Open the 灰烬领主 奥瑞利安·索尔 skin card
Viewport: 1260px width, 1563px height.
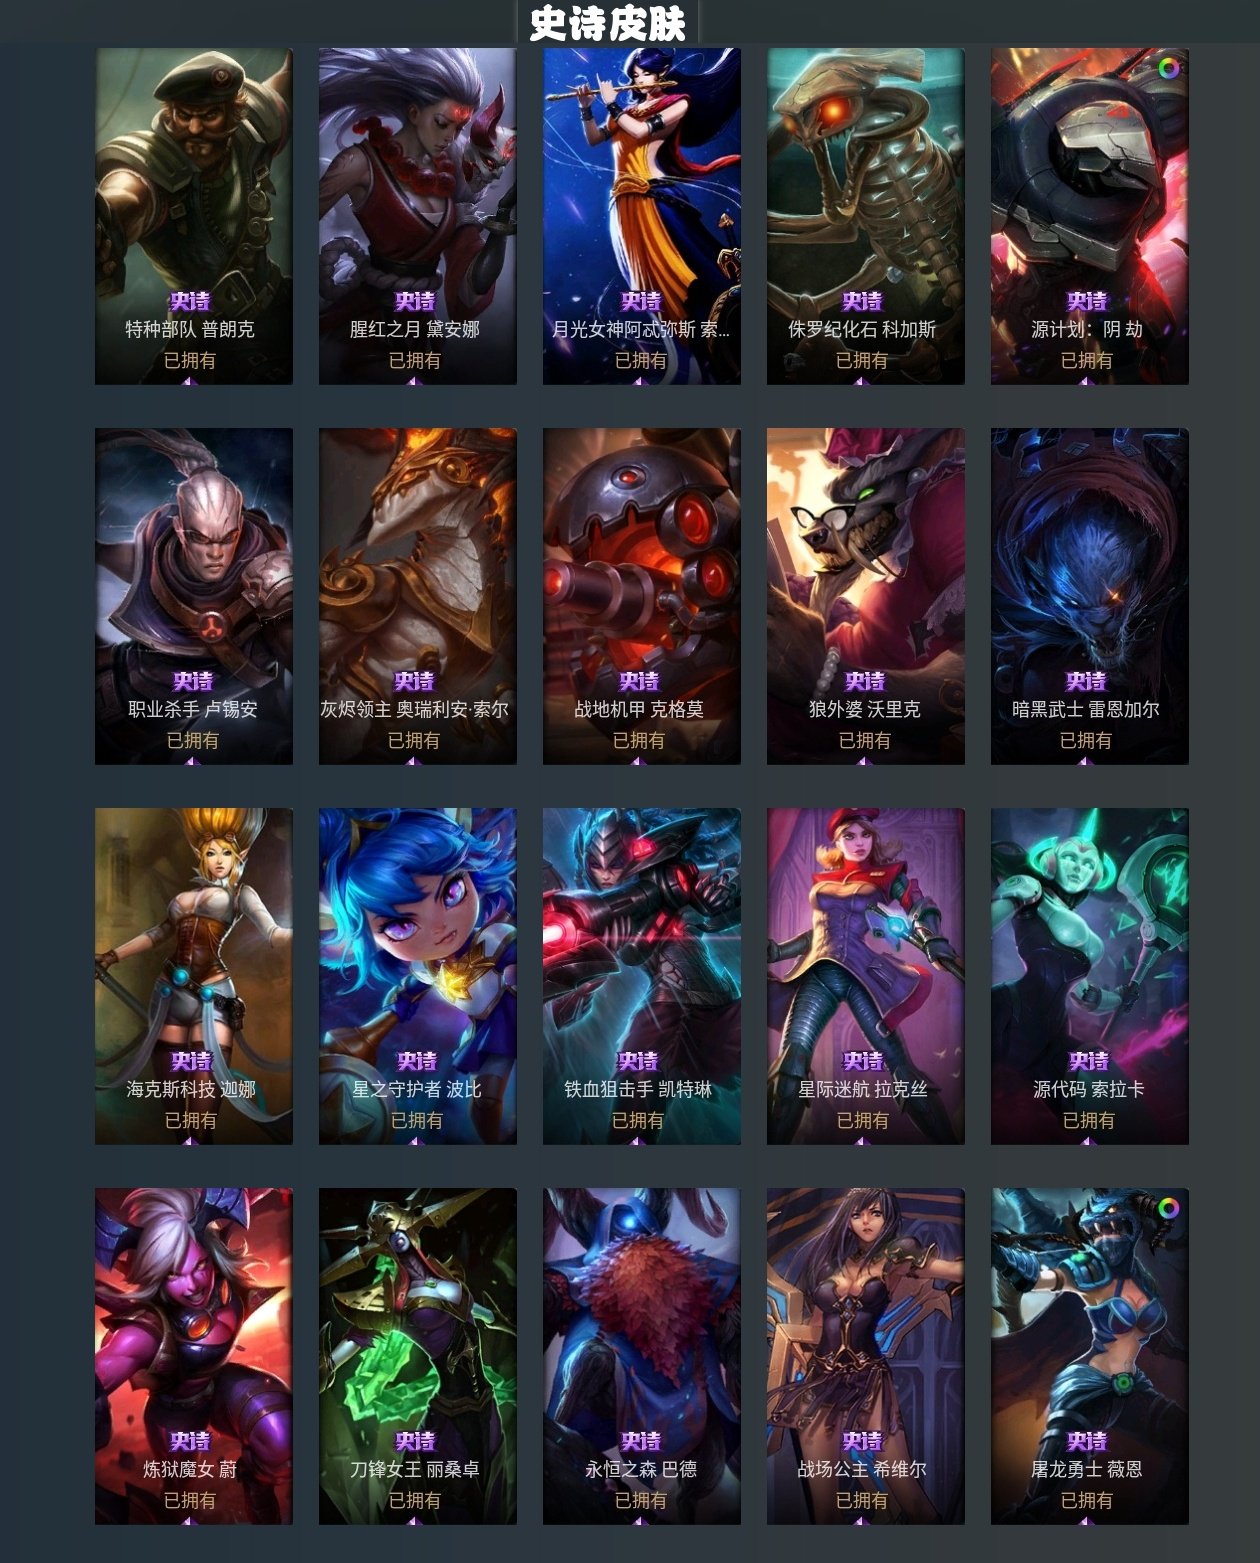point(418,596)
